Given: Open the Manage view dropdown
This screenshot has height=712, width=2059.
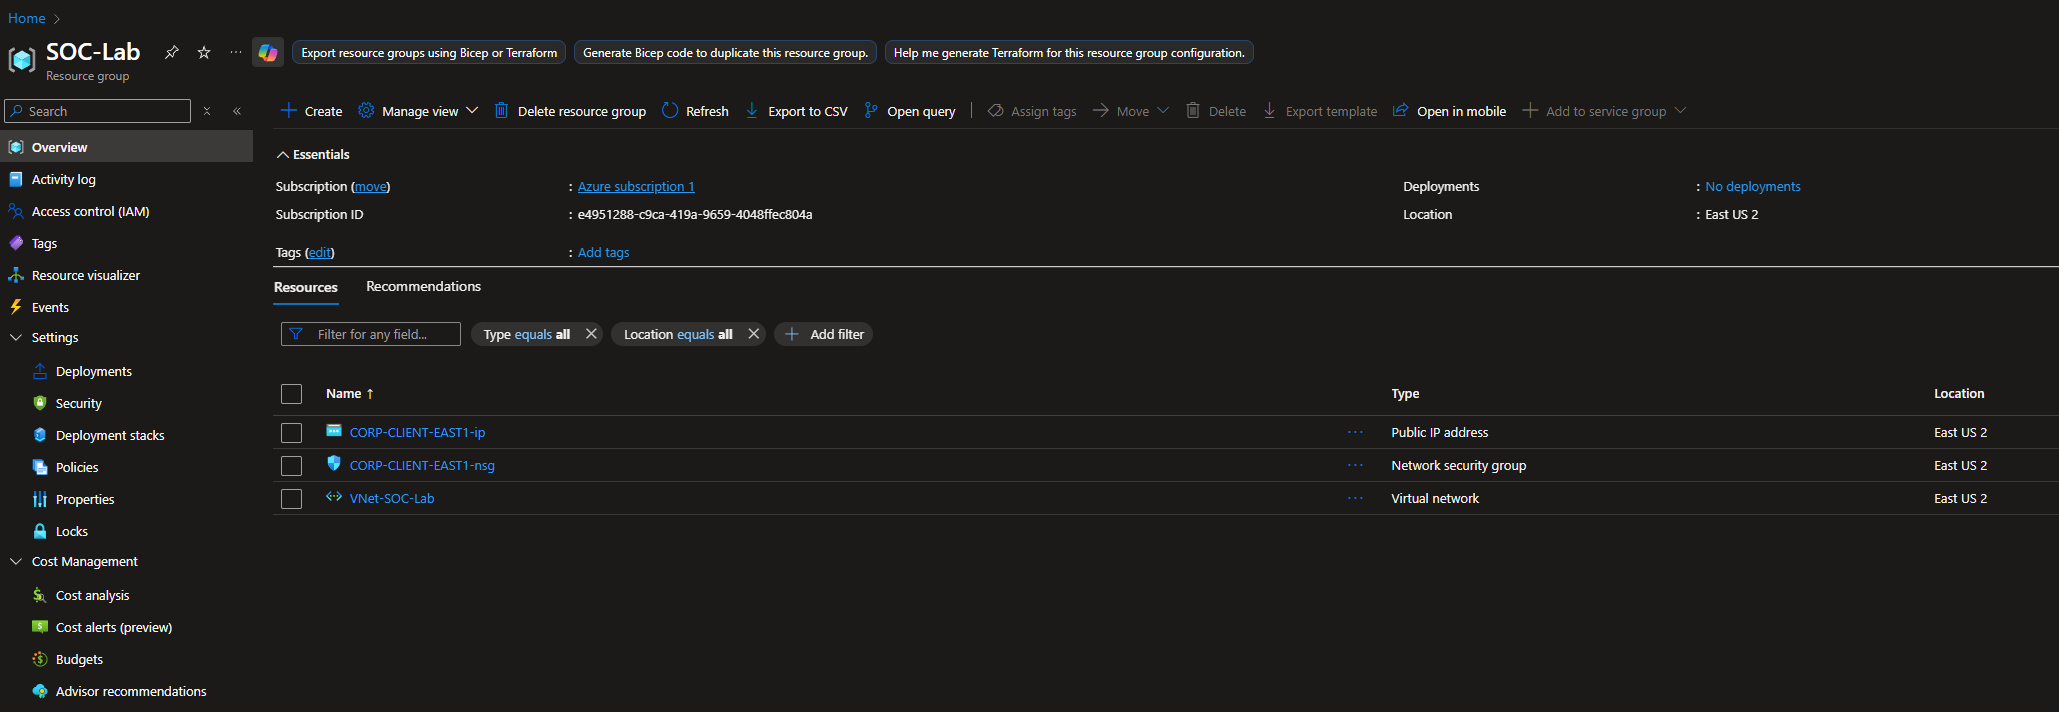Looking at the screenshot, I should pyautogui.click(x=419, y=111).
